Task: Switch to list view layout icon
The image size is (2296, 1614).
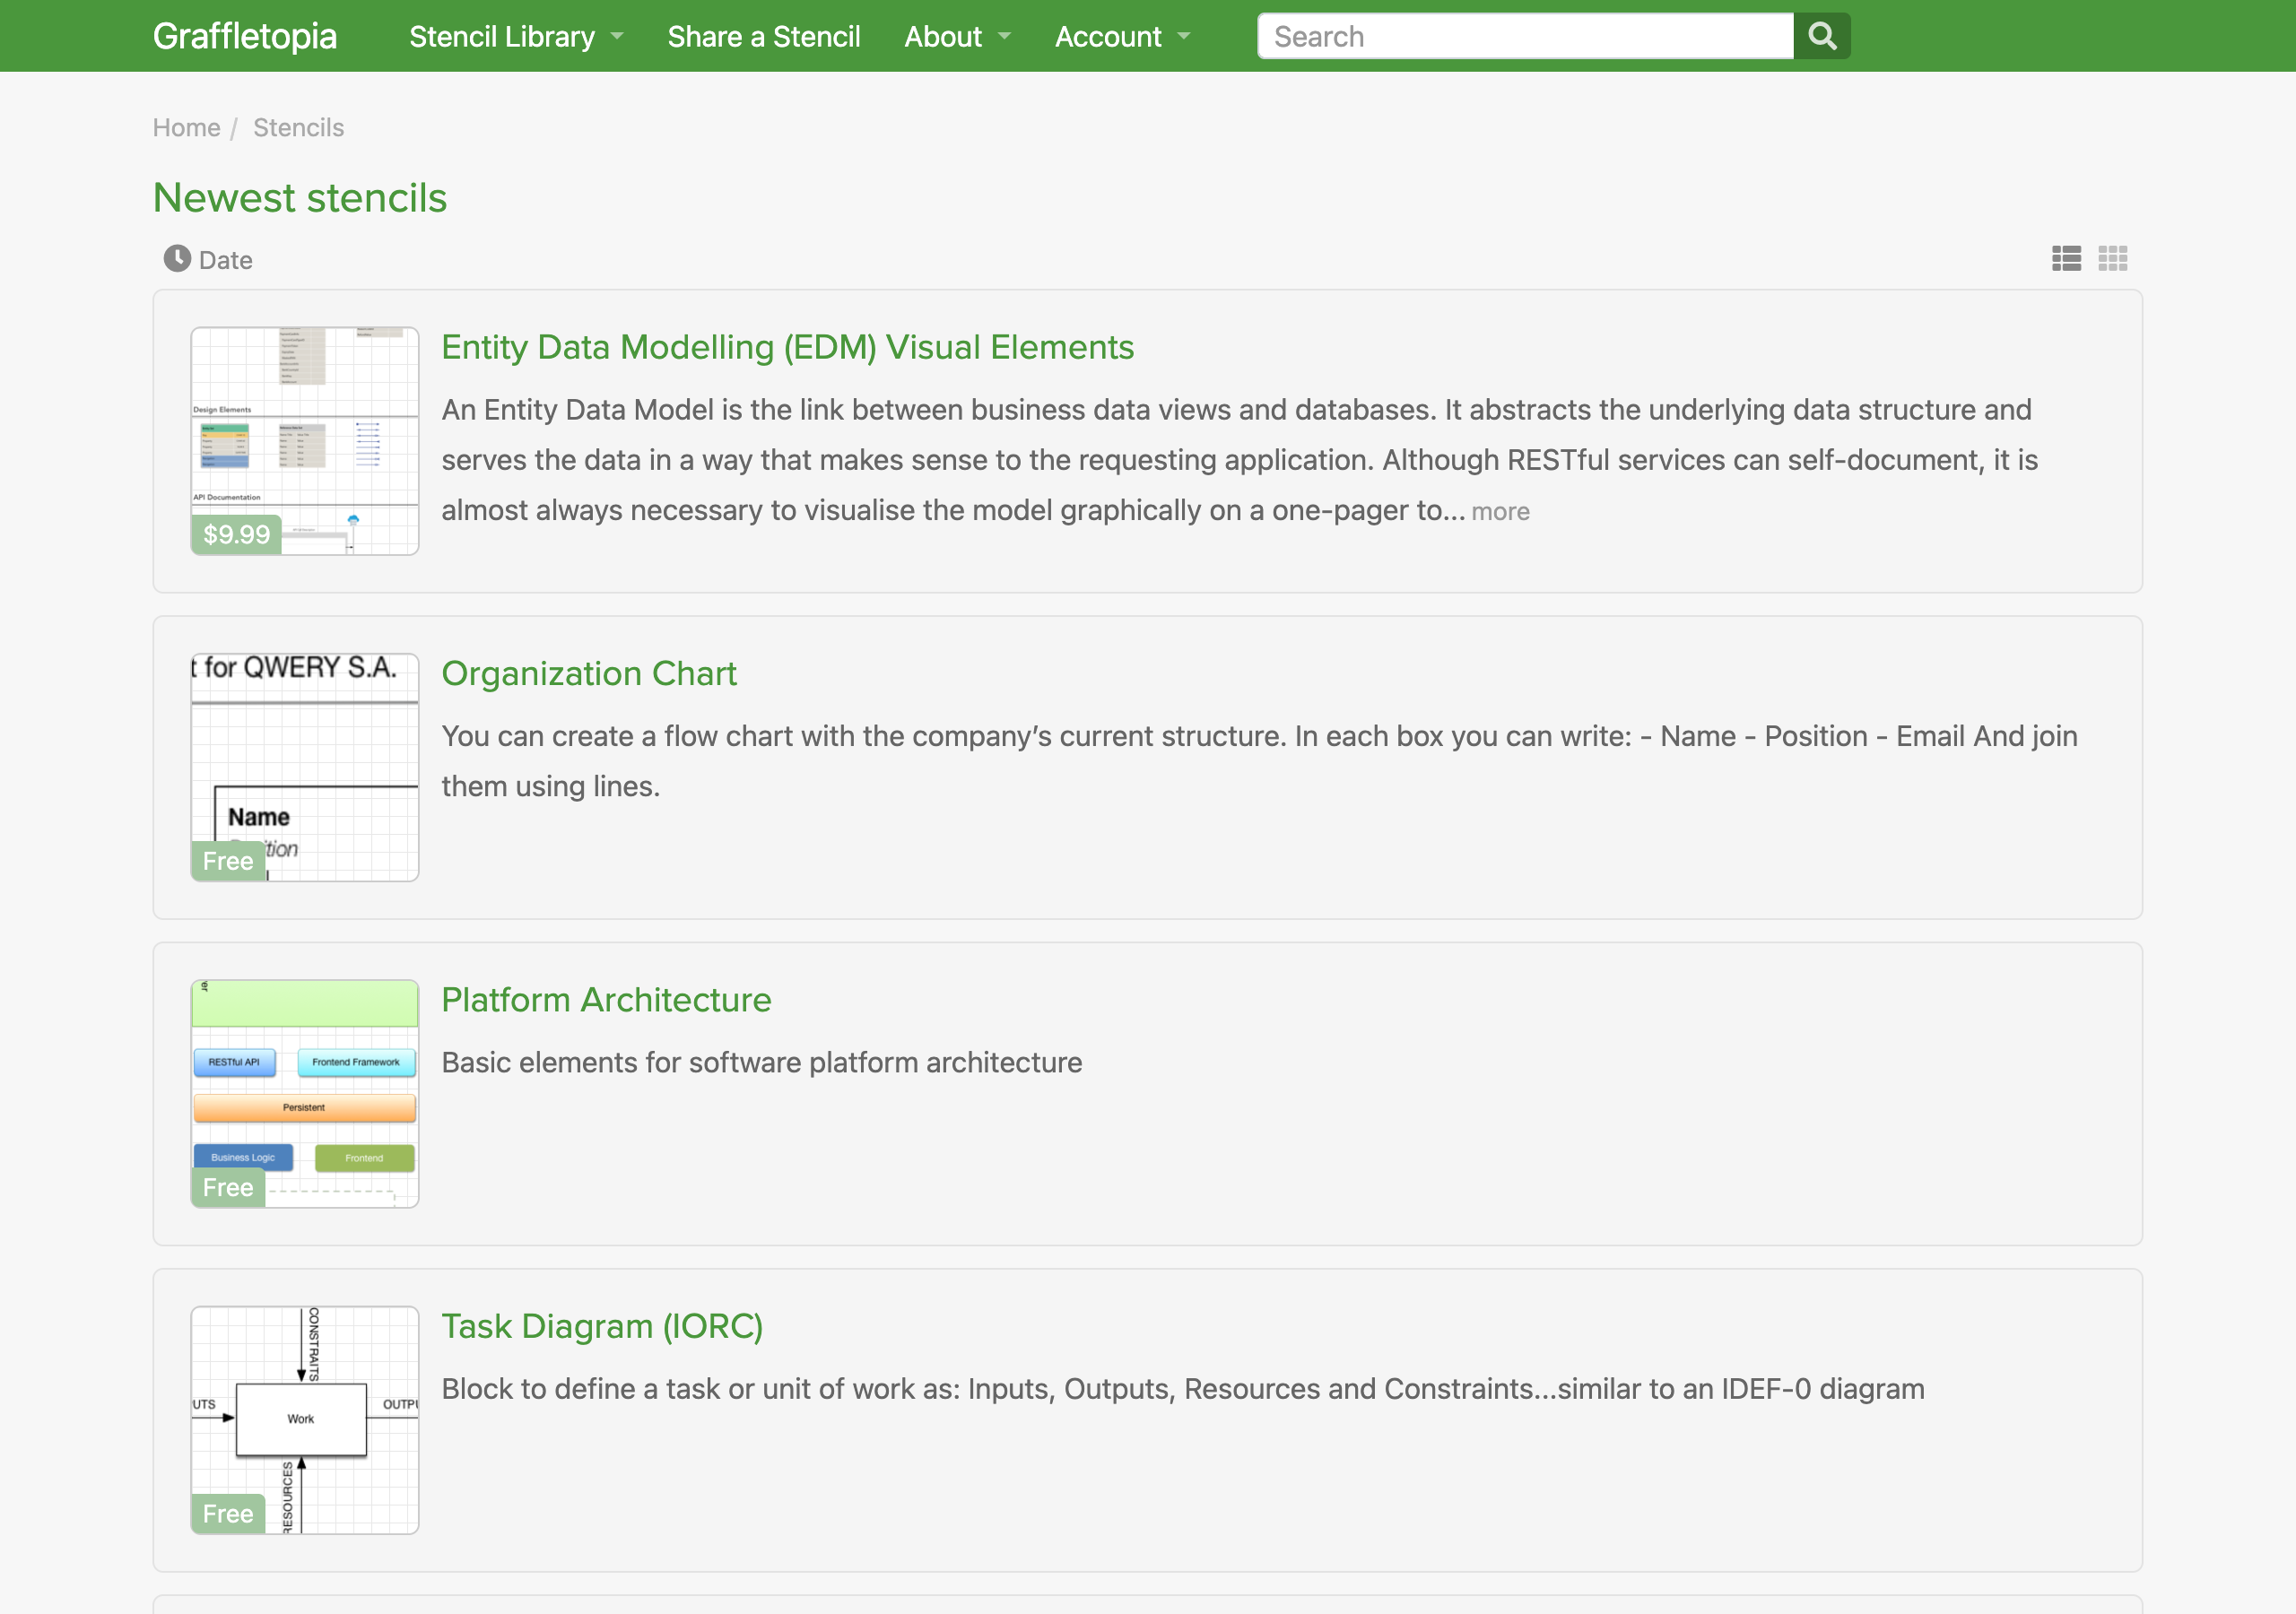Action: pyautogui.click(x=2066, y=259)
